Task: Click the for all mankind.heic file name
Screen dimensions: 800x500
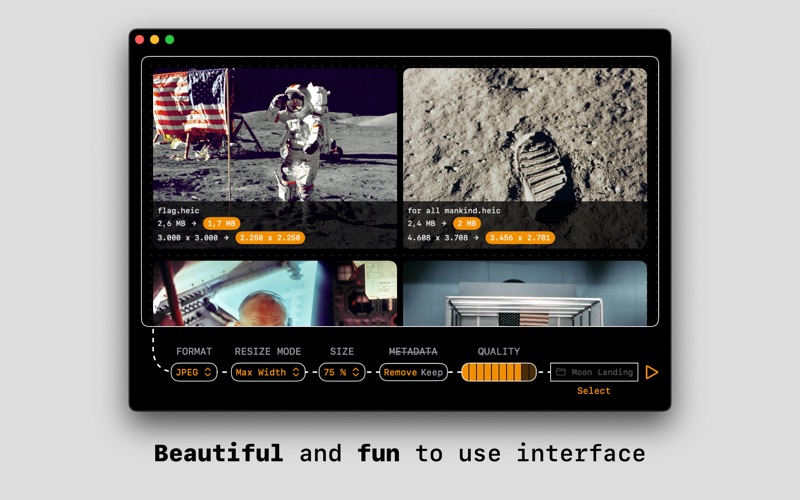Action: 454,210
